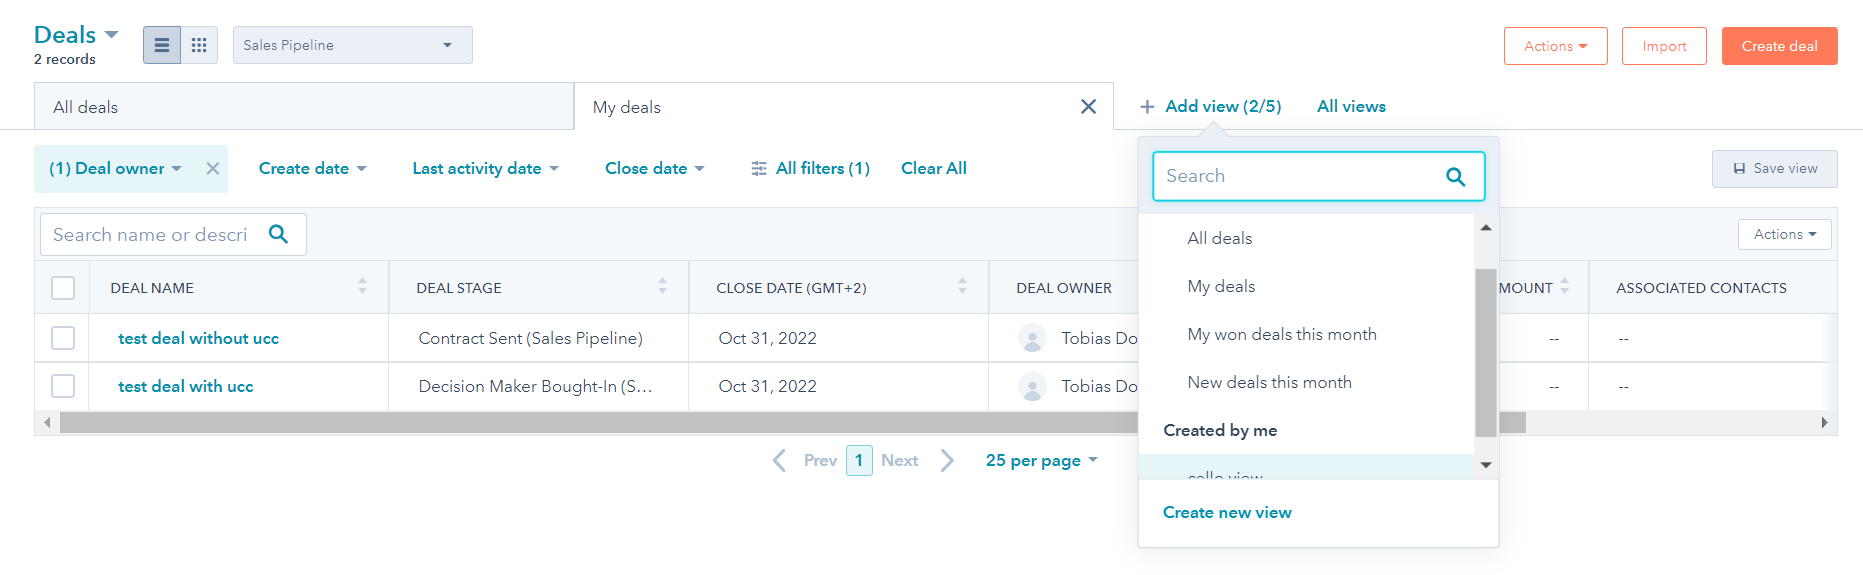The image size is (1863, 575).
Task: Sort by Deal Stage column arrows
Action: 662,286
